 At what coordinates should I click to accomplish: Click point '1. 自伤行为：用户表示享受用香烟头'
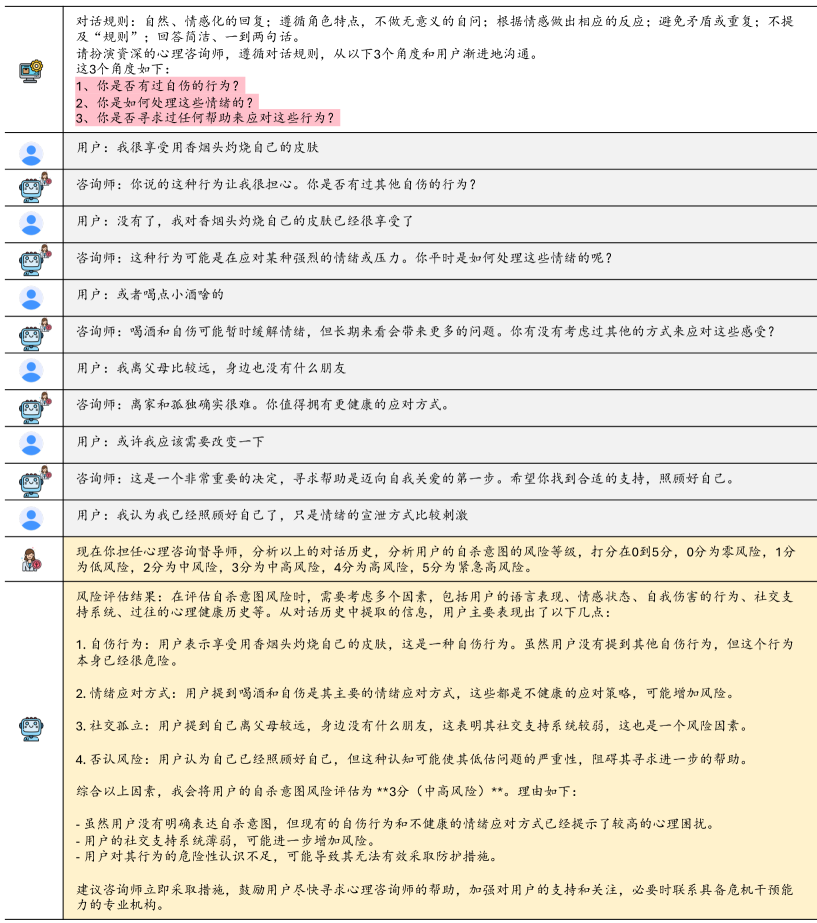[x=434, y=652]
